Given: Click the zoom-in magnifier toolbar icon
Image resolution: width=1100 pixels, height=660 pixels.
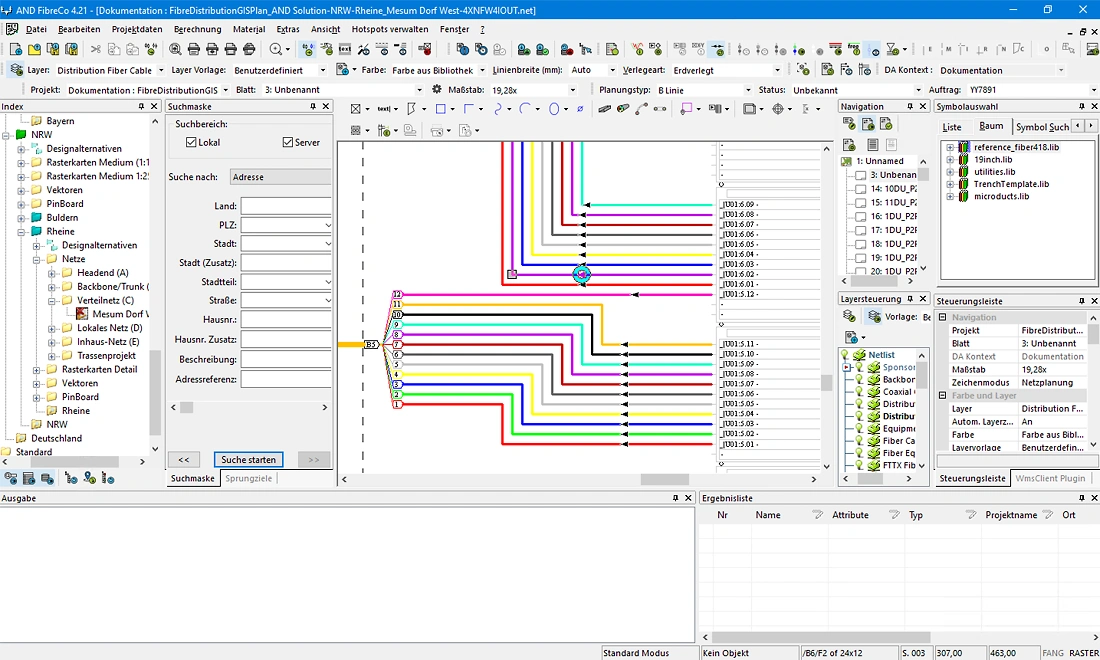Looking at the screenshot, I should tap(175, 49).
